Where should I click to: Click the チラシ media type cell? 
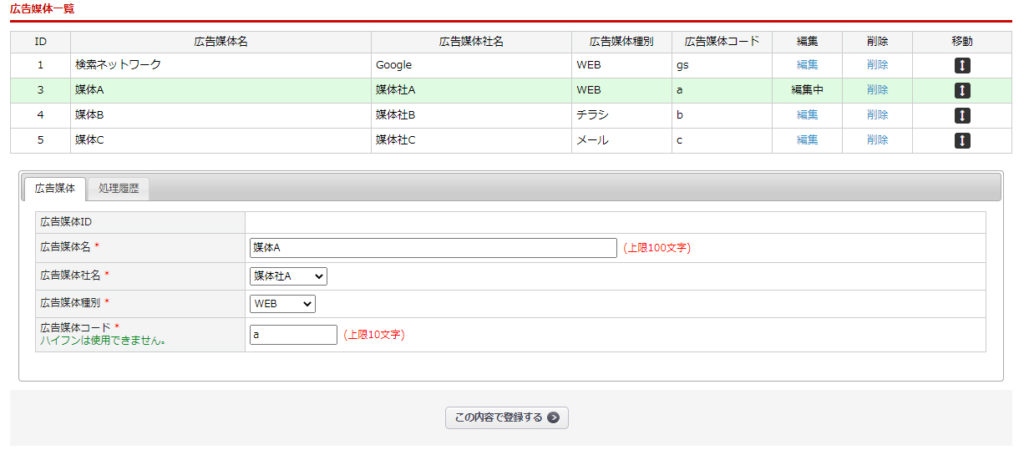(622, 116)
